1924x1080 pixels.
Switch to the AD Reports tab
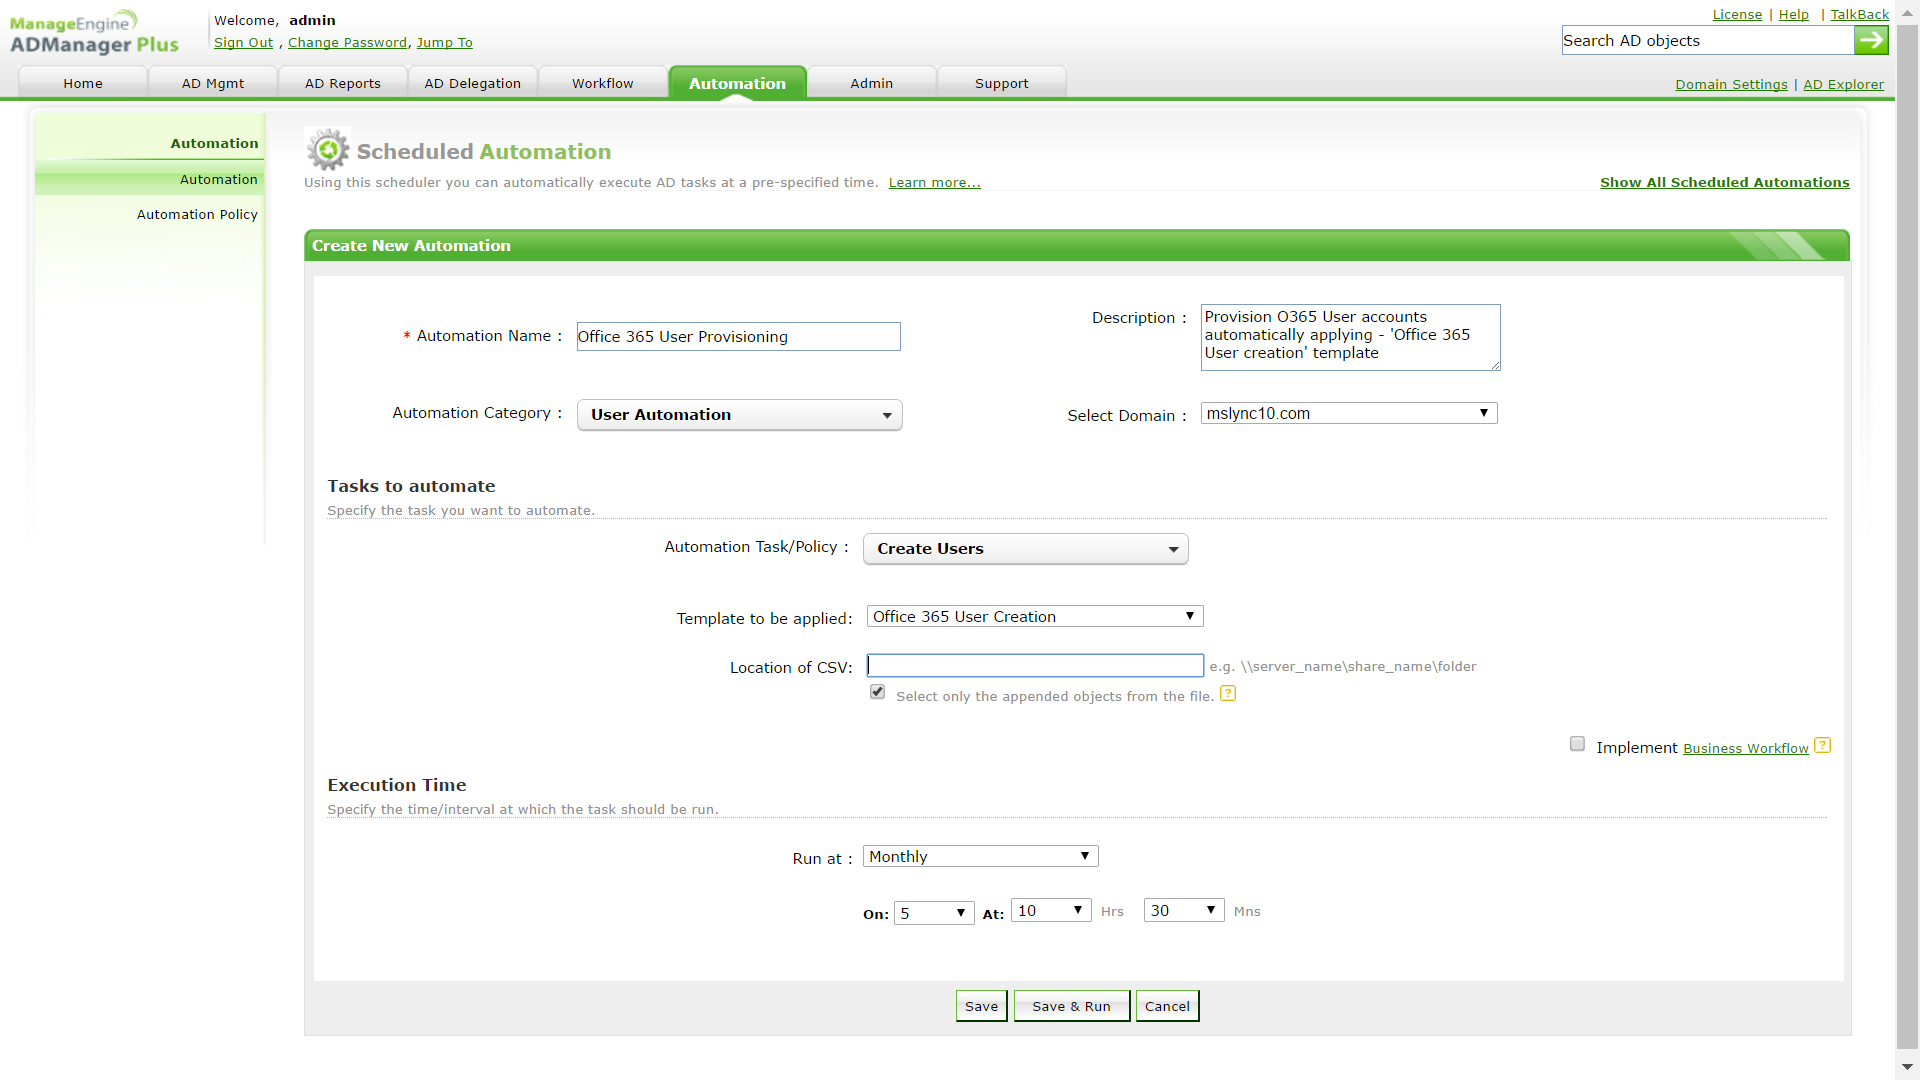point(343,84)
